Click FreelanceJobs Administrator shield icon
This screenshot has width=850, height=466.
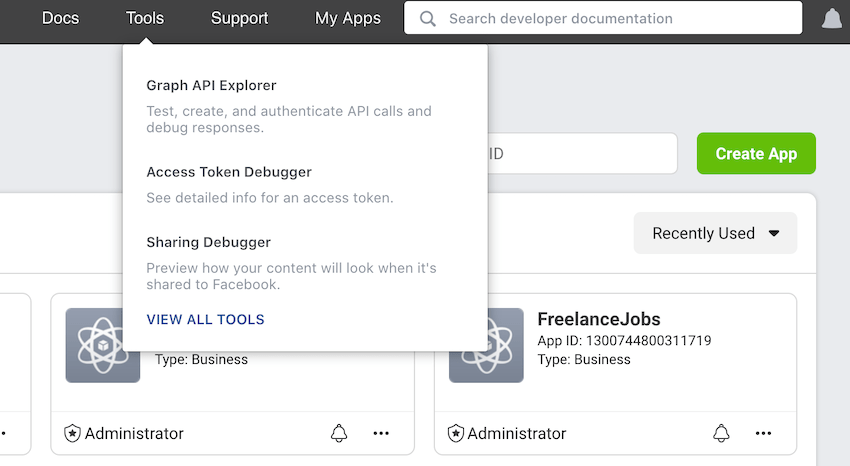click(456, 433)
